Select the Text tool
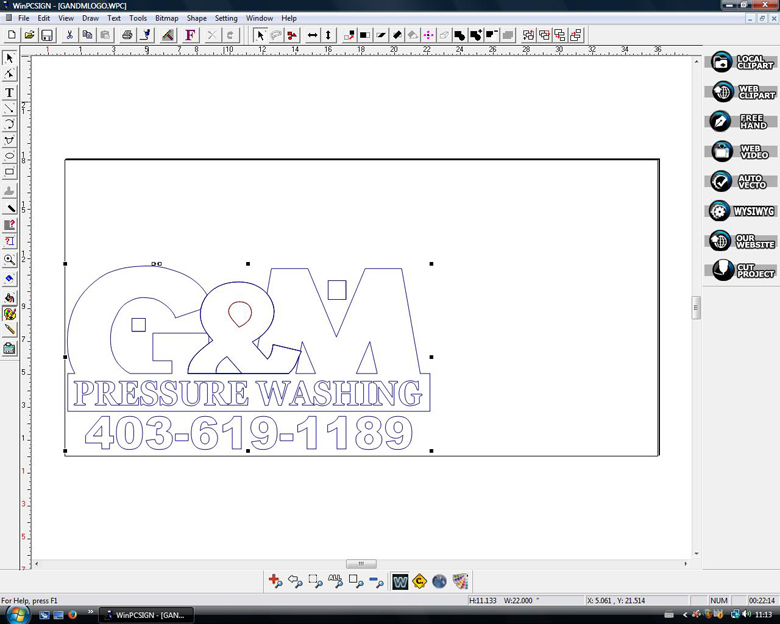780x624 pixels. pyautogui.click(x=9, y=93)
